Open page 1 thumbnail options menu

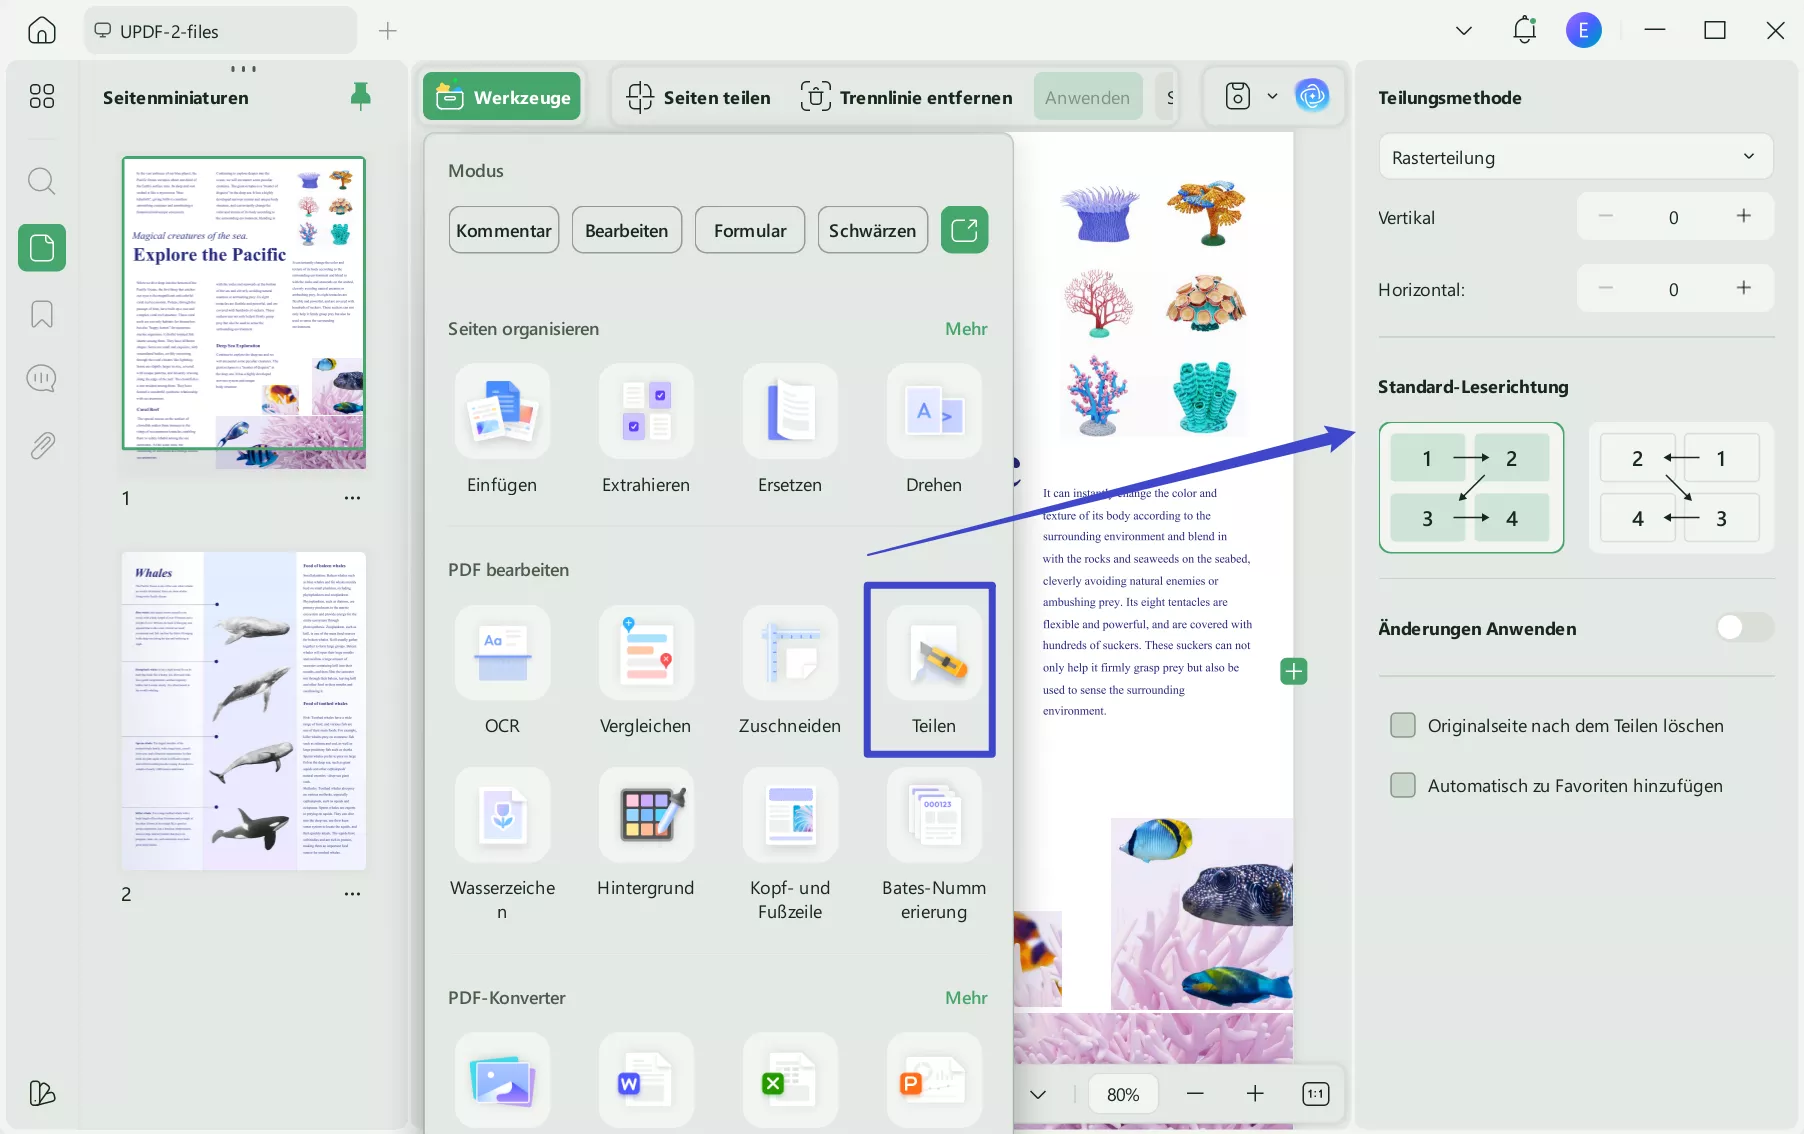(x=352, y=497)
